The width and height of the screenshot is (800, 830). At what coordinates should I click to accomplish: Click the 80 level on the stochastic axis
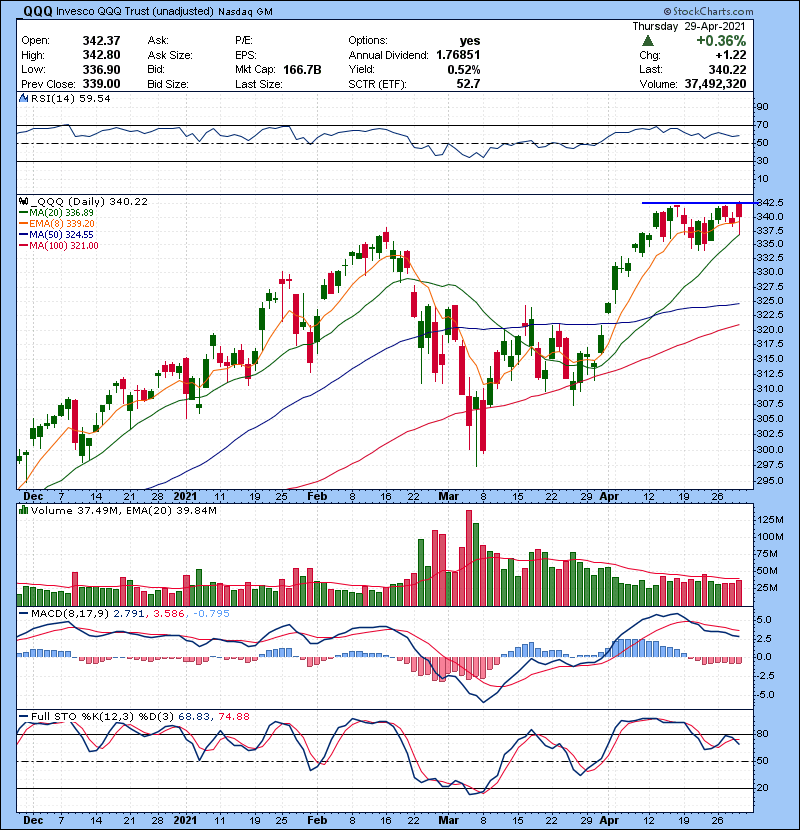click(763, 734)
